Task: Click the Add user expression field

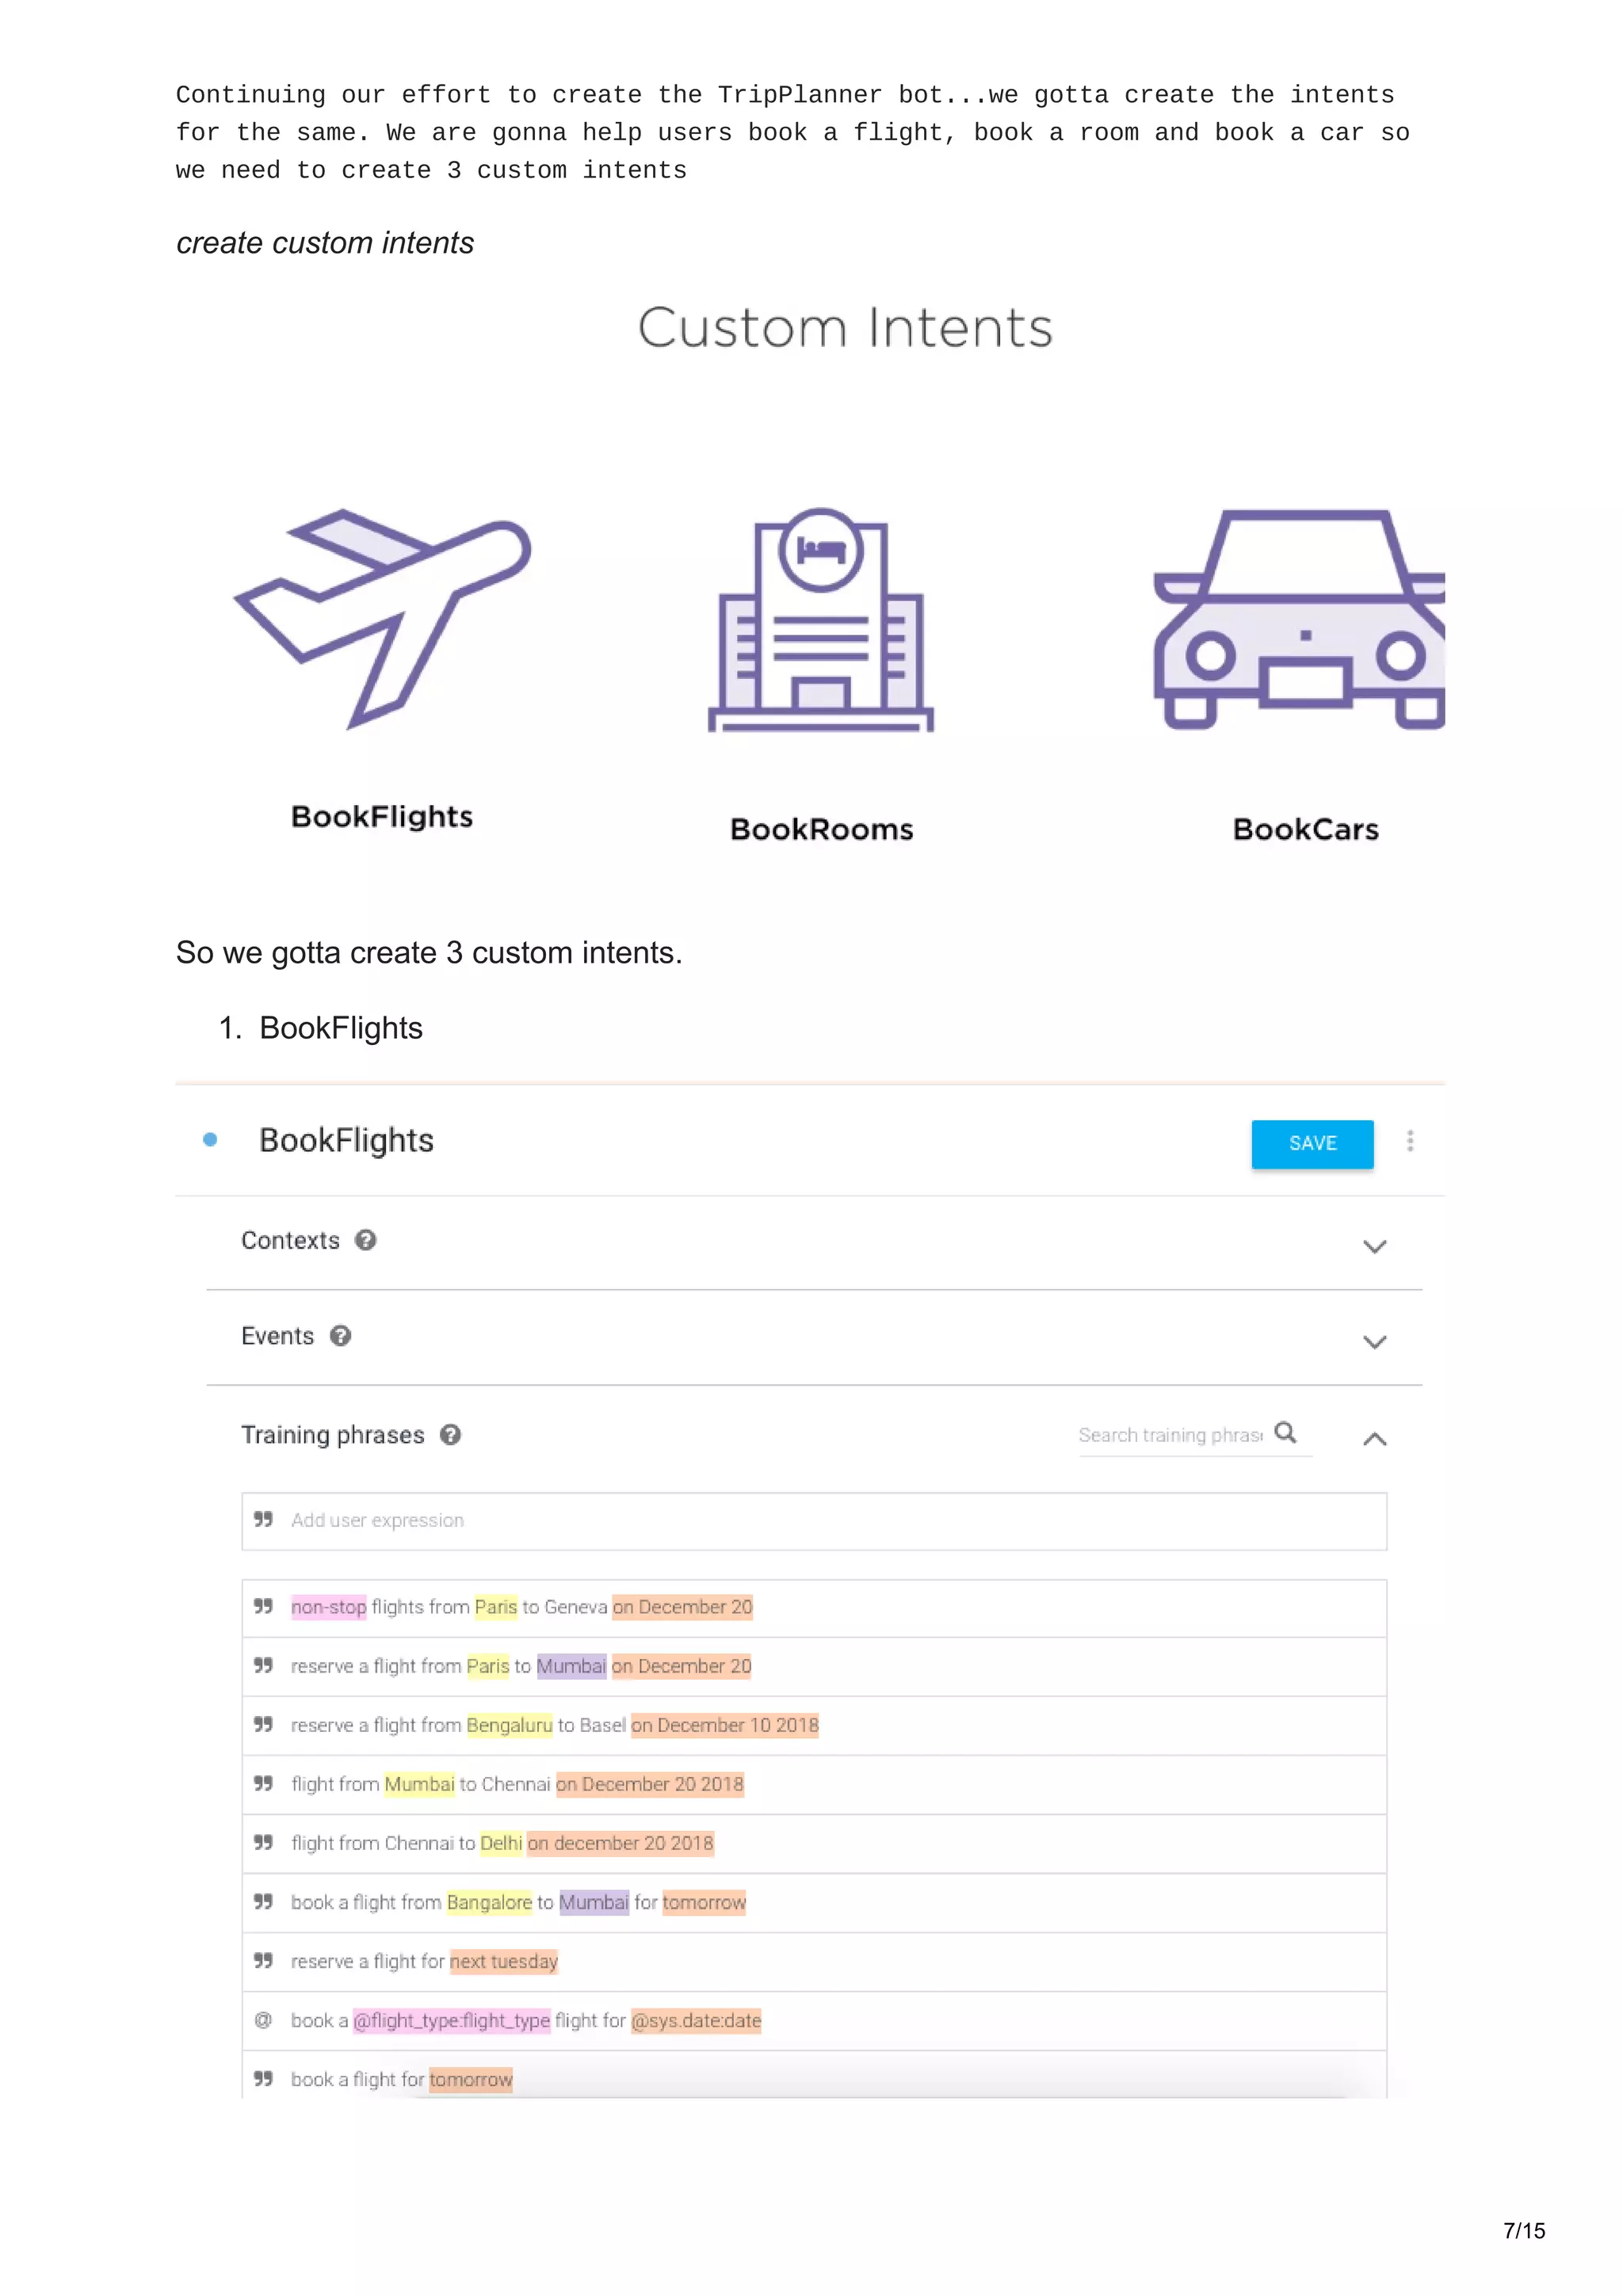Action: 814,1521
